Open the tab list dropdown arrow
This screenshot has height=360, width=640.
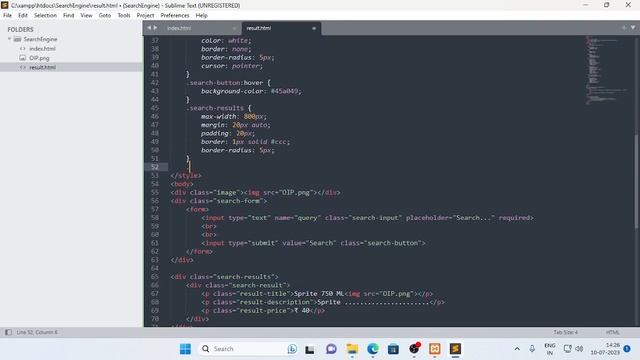[633, 28]
